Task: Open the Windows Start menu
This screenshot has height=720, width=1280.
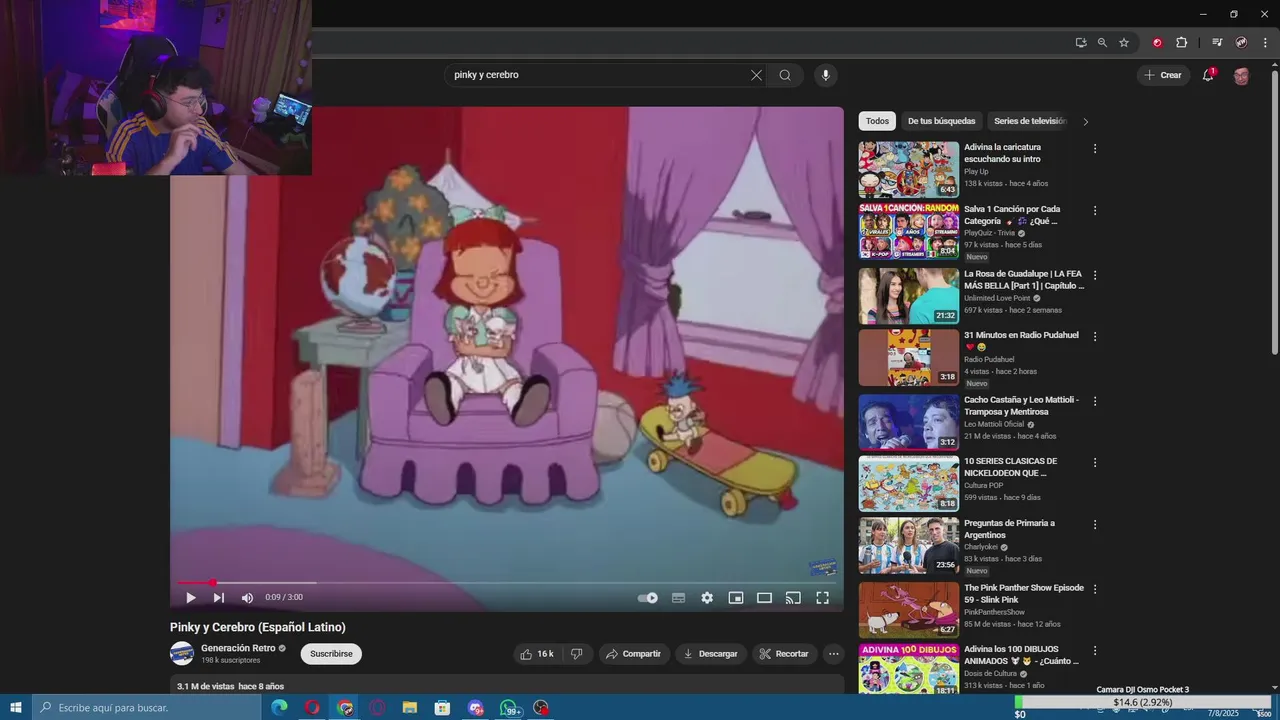Action: (x=16, y=708)
